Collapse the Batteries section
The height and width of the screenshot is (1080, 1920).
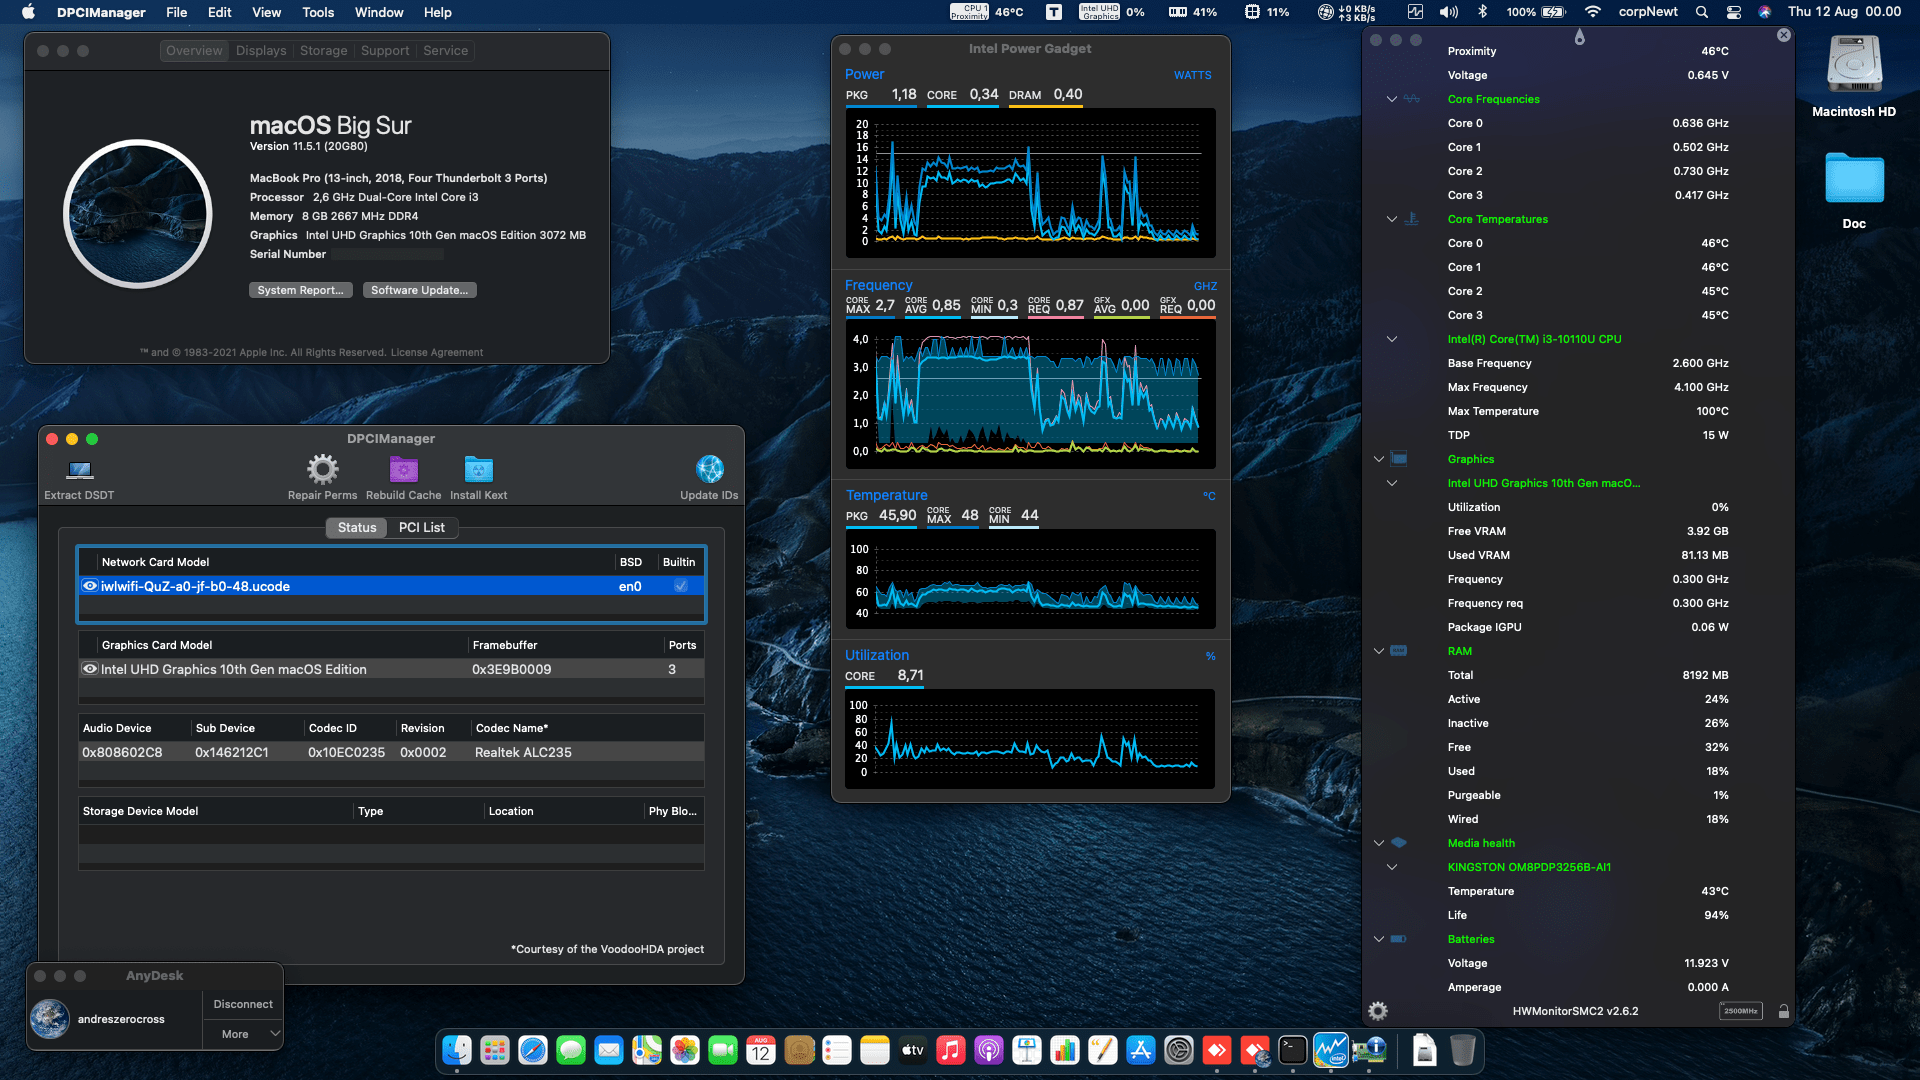click(x=1379, y=939)
